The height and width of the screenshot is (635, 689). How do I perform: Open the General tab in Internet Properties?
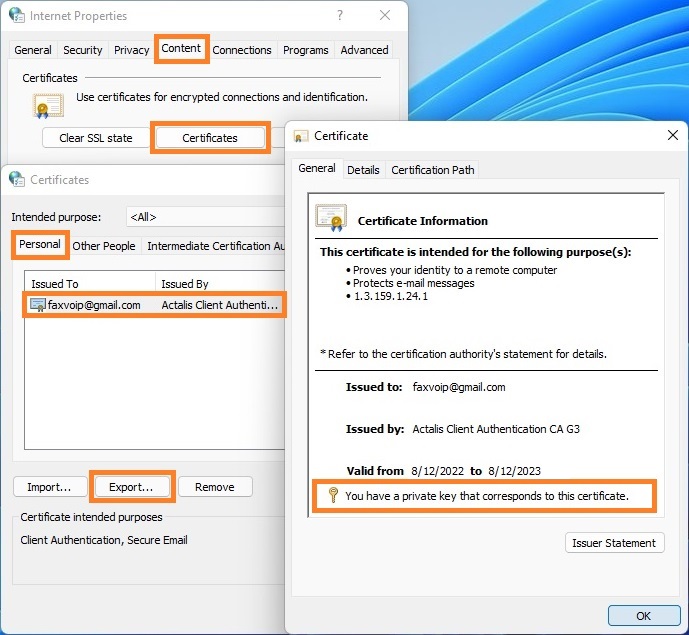point(33,50)
